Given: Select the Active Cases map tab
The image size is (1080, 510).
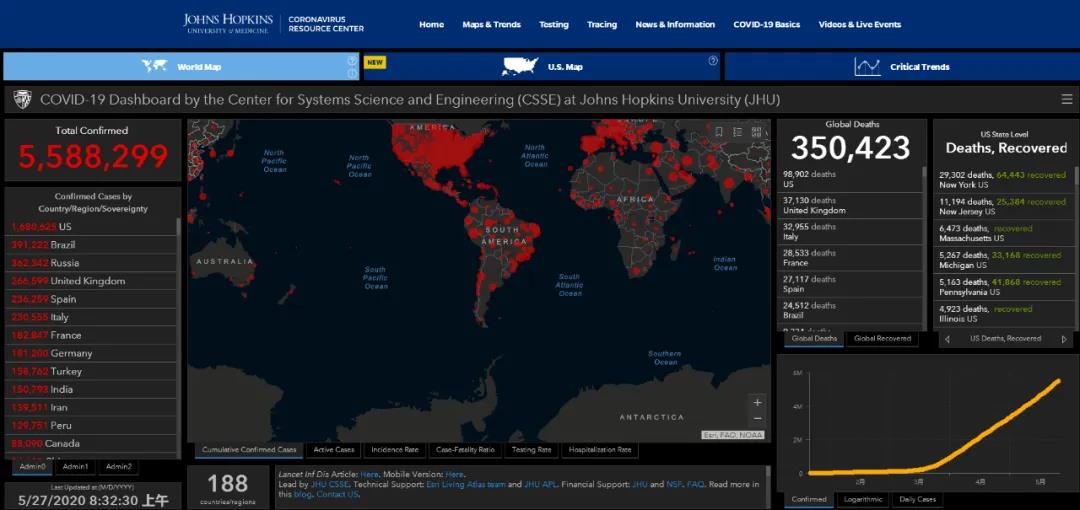Looking at the screenshot, I should point(333,450).
